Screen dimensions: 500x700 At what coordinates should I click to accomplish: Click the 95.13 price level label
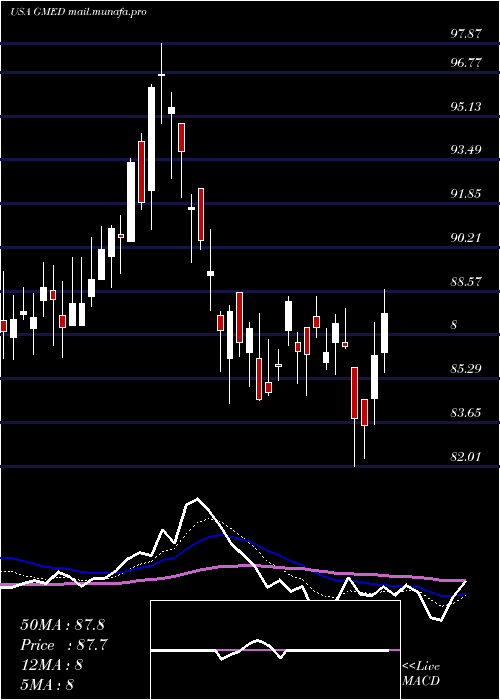(466, 107)
